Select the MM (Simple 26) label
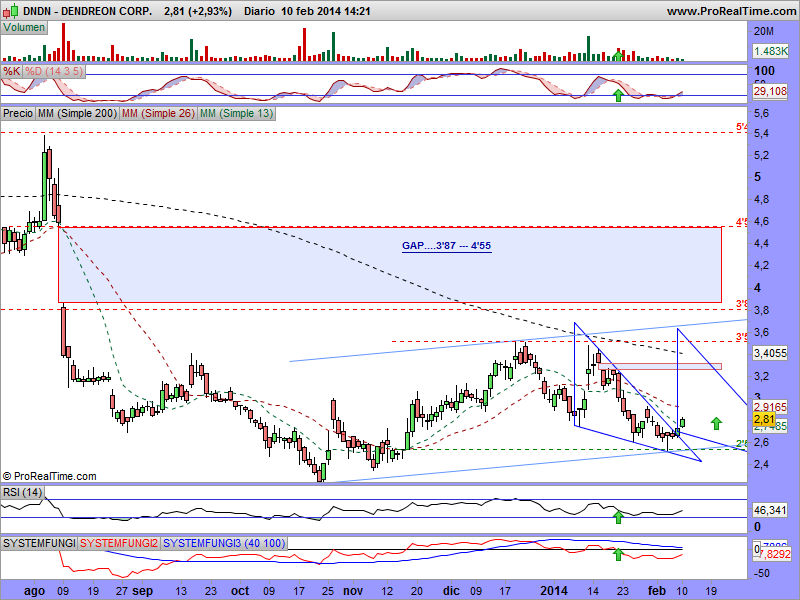This screenshot has width=800, height=600. coord(158,113)
